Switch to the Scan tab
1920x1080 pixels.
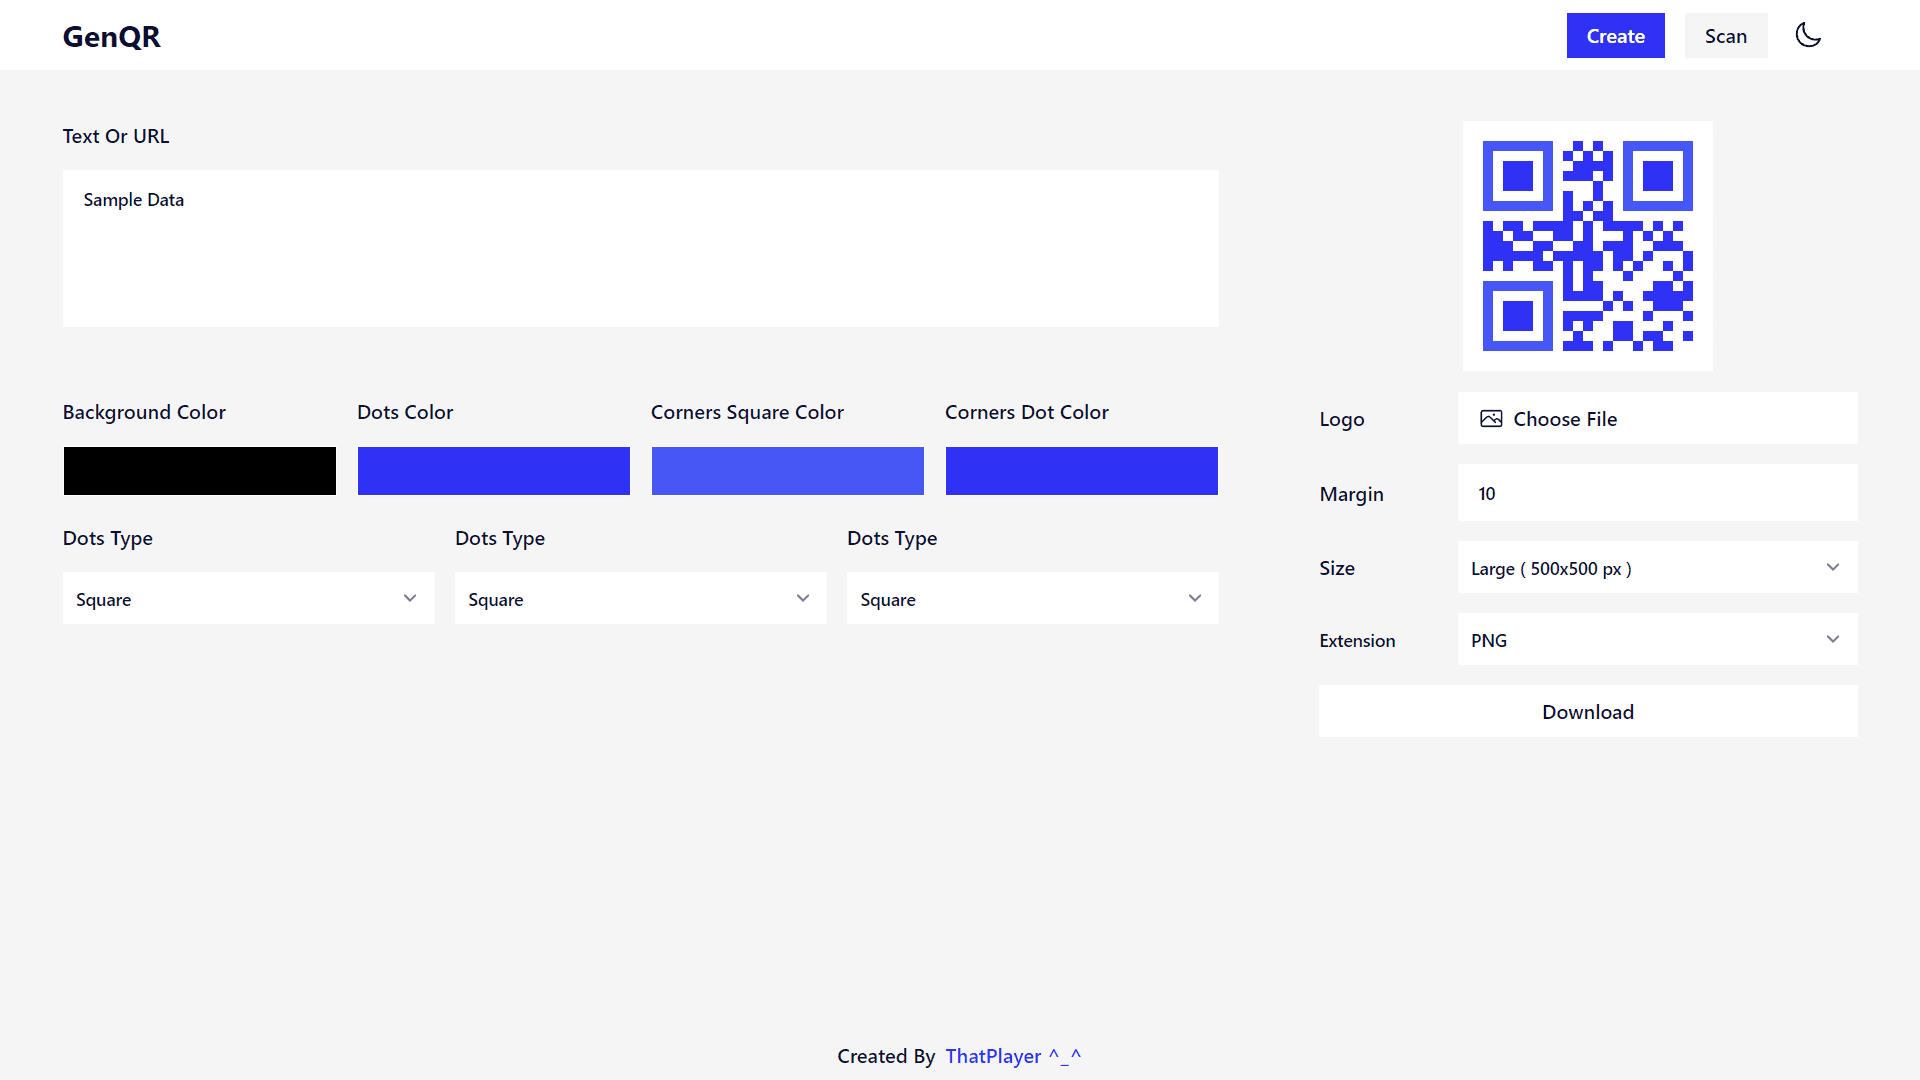[x=1726, y=36]
